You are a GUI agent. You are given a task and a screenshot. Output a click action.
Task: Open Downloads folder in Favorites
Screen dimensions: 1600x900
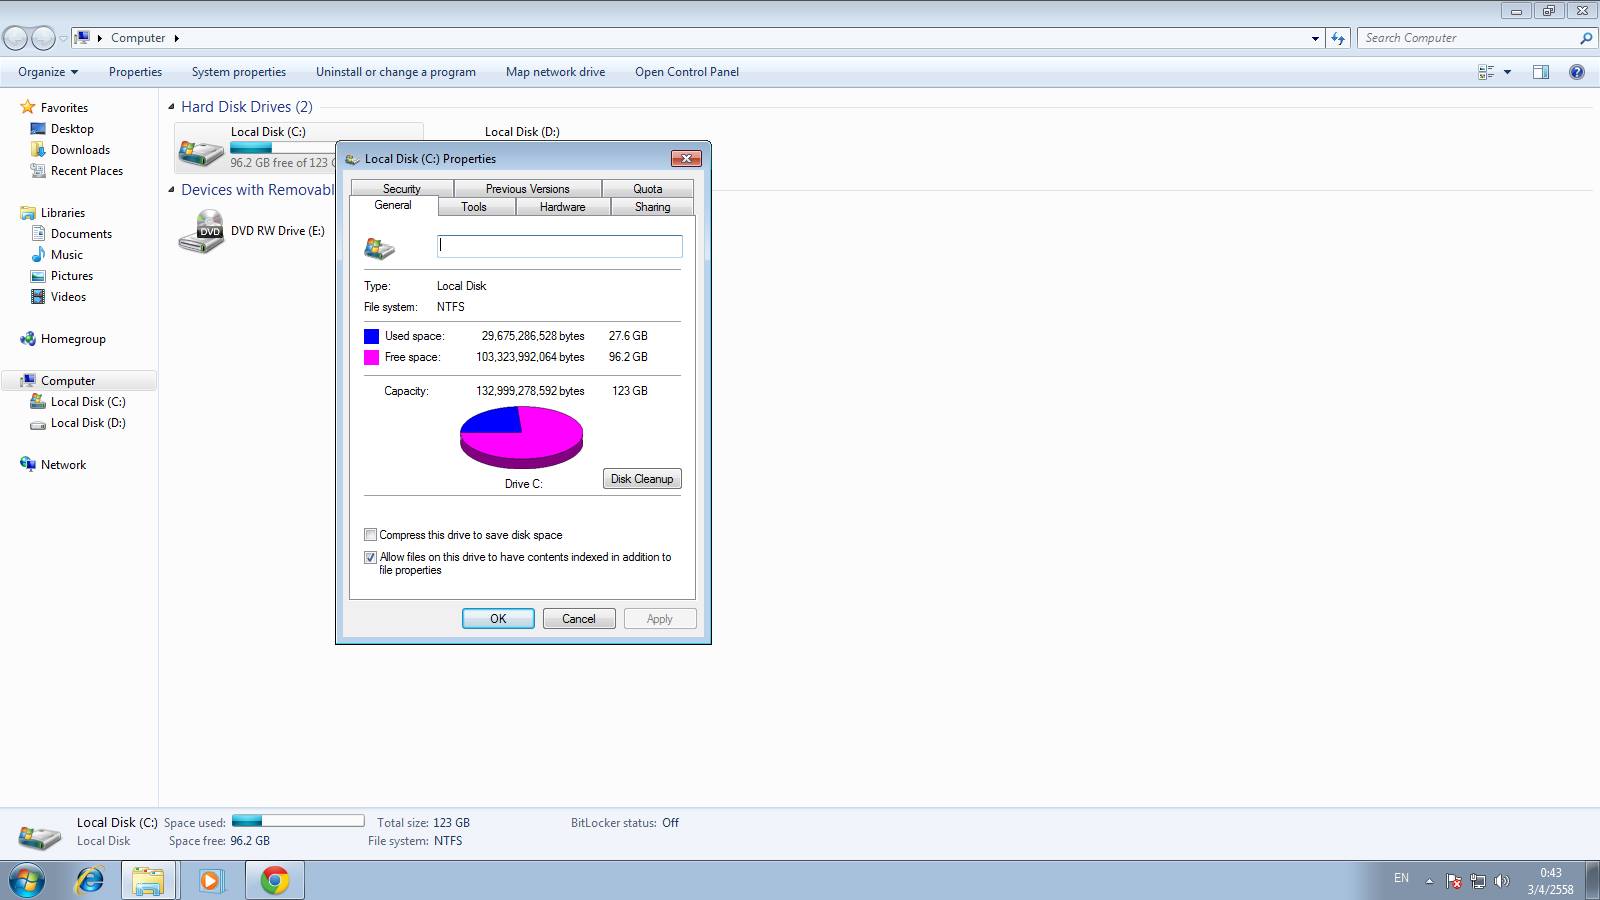(x=80, y=150)
